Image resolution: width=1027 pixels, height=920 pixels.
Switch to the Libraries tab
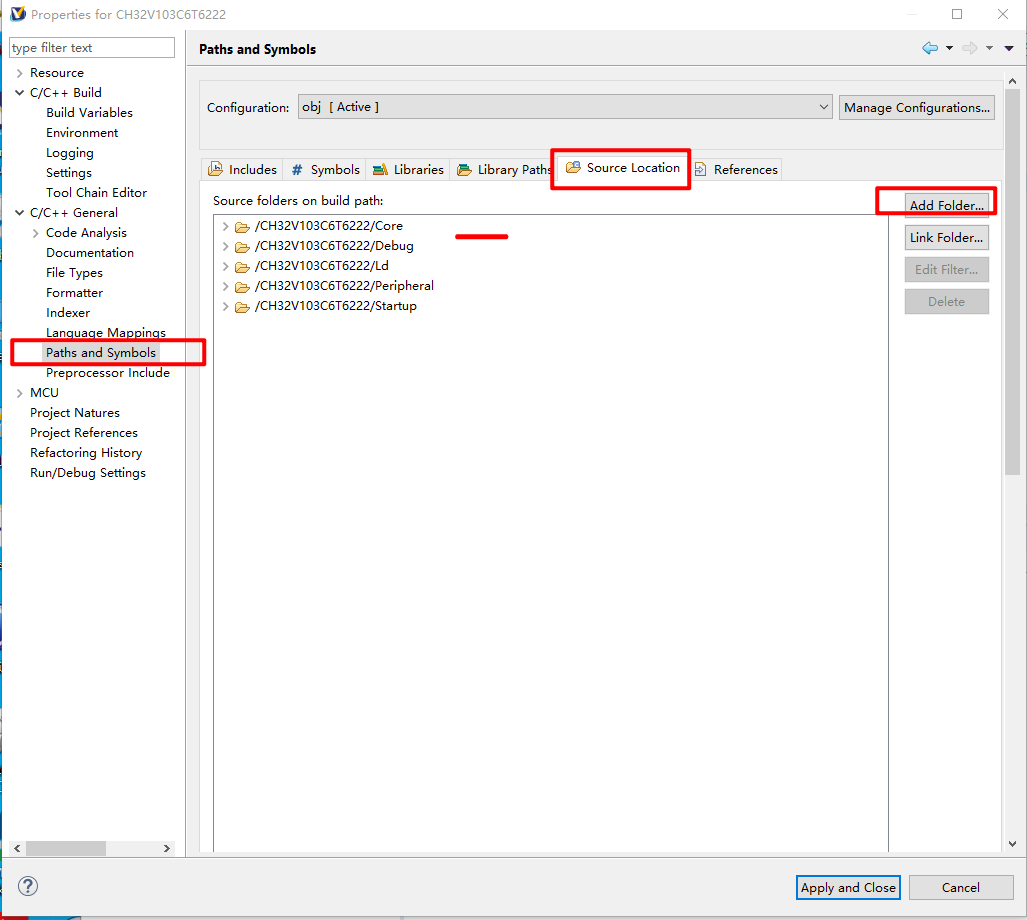coord(408,169)
